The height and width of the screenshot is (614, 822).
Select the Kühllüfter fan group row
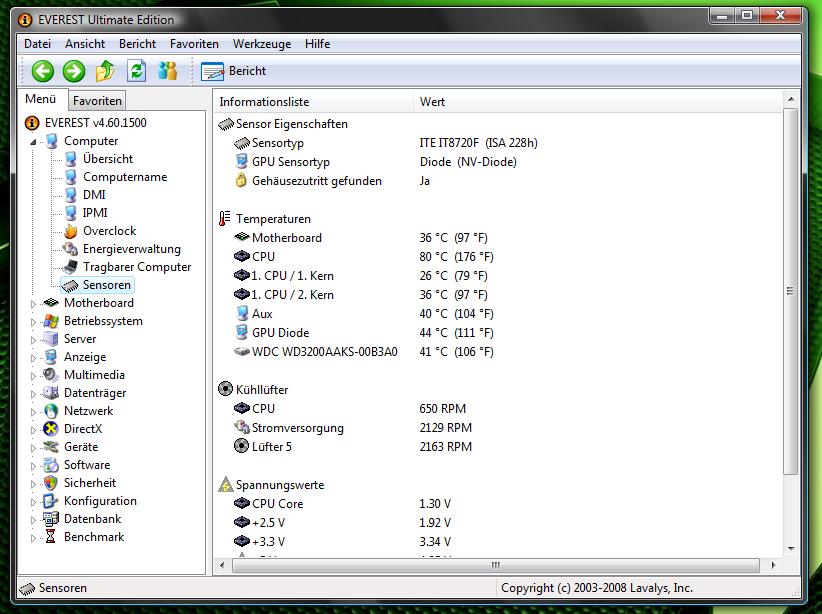[253, 390]
